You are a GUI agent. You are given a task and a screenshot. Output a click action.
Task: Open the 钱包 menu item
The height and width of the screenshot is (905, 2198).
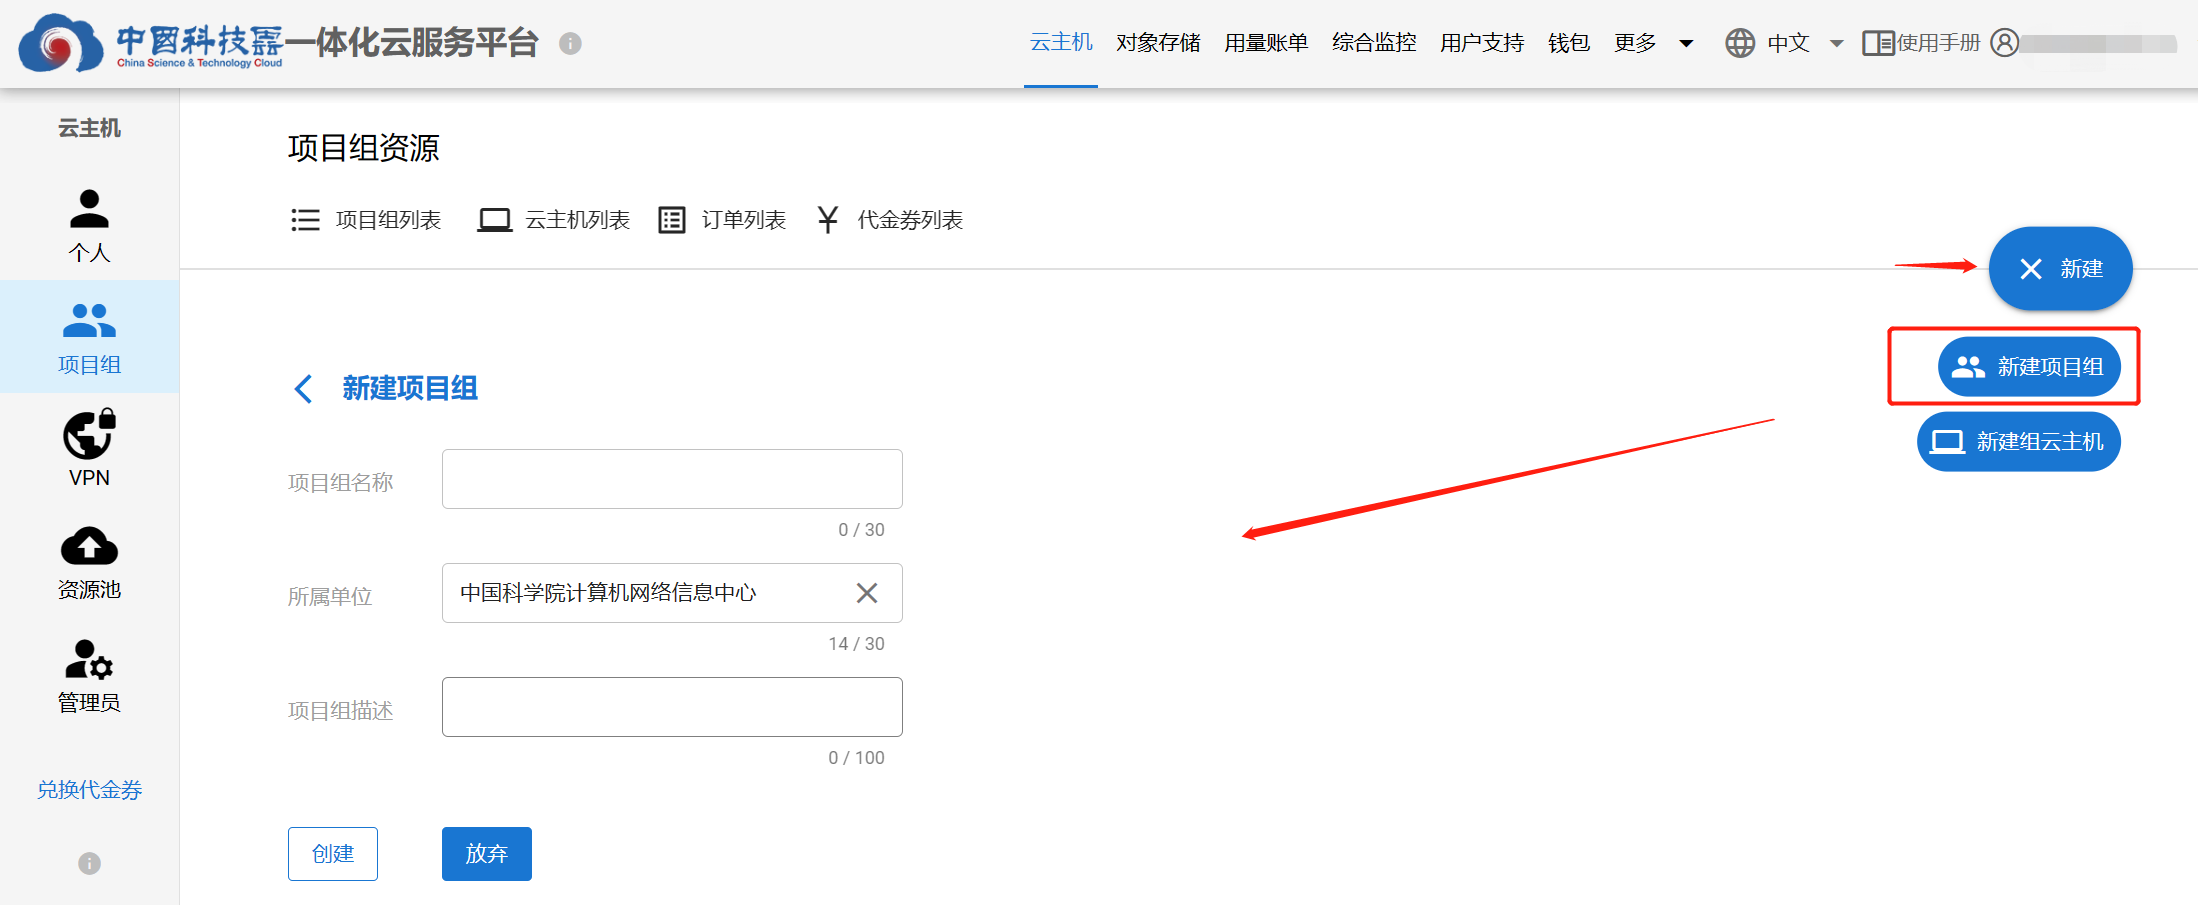[1569, 43]
